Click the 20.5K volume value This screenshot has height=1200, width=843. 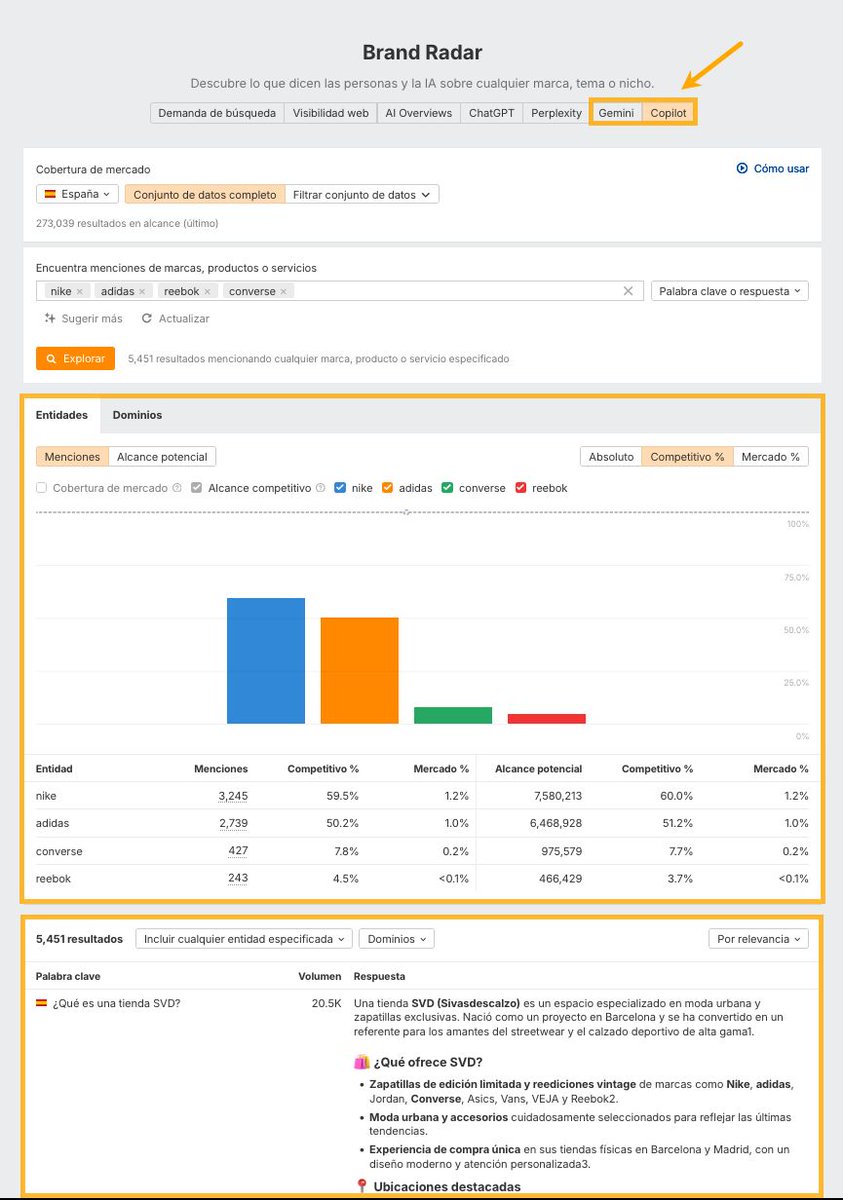(326, 1003)
